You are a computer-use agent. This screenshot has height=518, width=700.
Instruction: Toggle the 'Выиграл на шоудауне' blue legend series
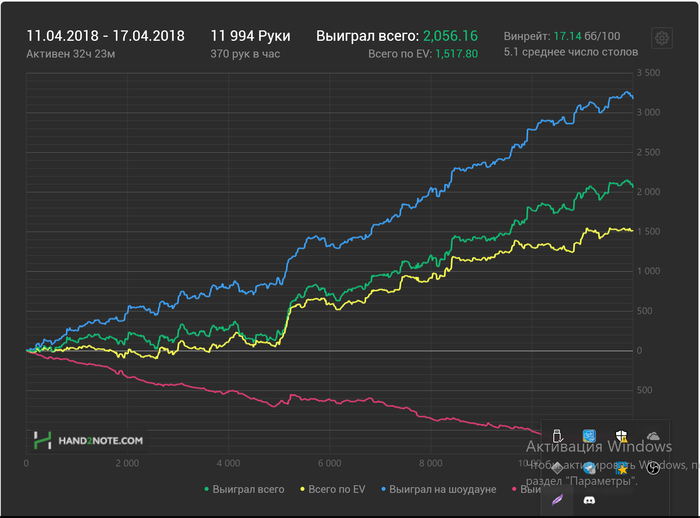point(439,489)
